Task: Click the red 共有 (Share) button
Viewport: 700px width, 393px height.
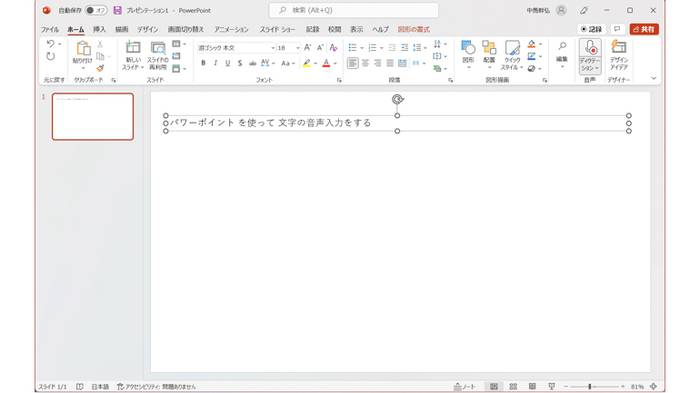Action: click(644, 29)
